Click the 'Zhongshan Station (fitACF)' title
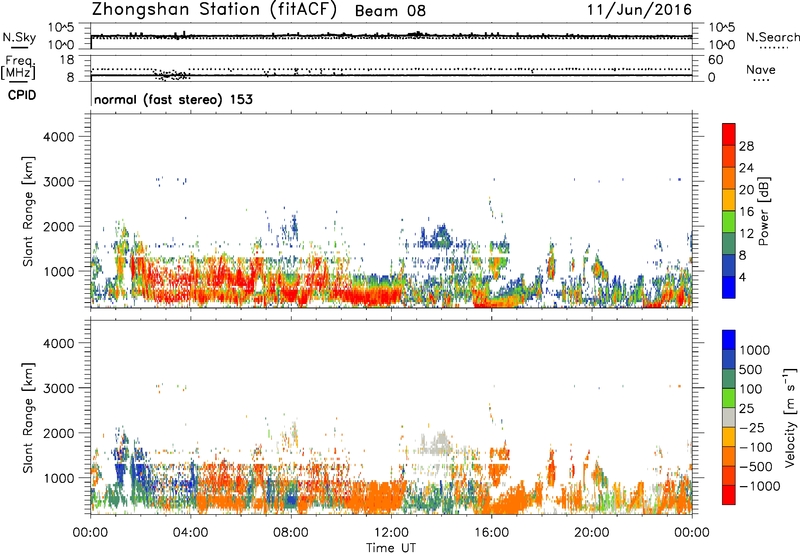 214,10
